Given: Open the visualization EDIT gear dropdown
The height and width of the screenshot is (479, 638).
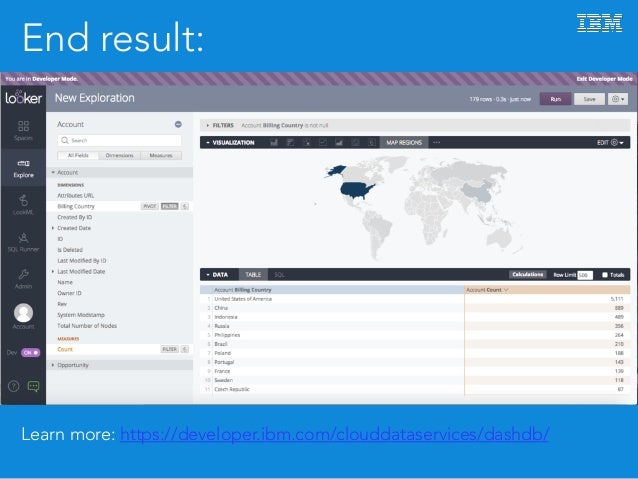Looking at the screenshot, I should (x=610, y=142).
